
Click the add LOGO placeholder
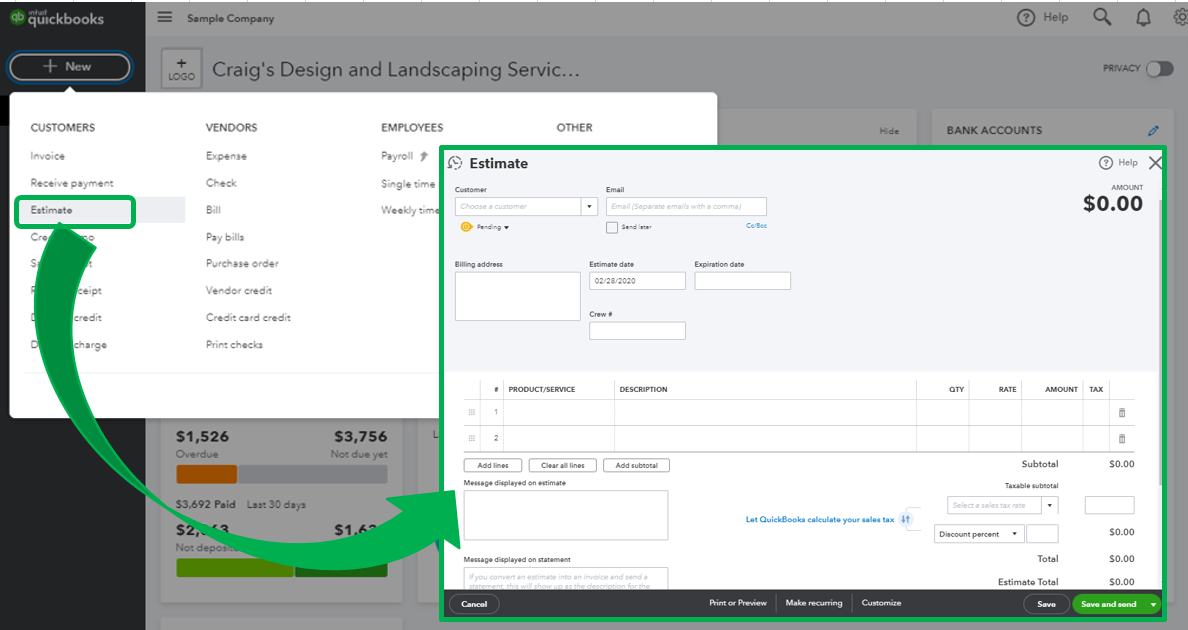coord(182,69)
